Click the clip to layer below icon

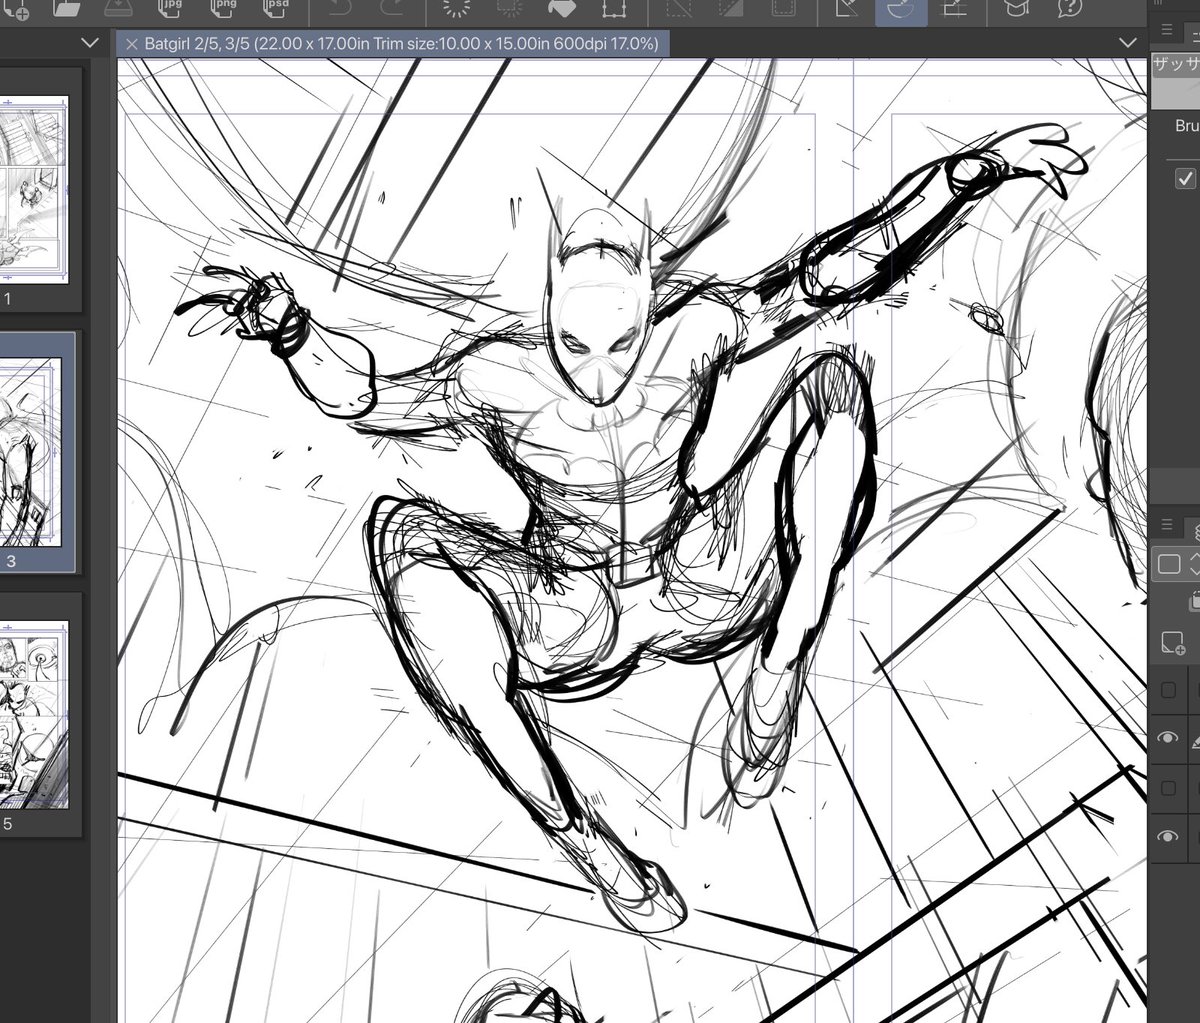(1193, 602)
